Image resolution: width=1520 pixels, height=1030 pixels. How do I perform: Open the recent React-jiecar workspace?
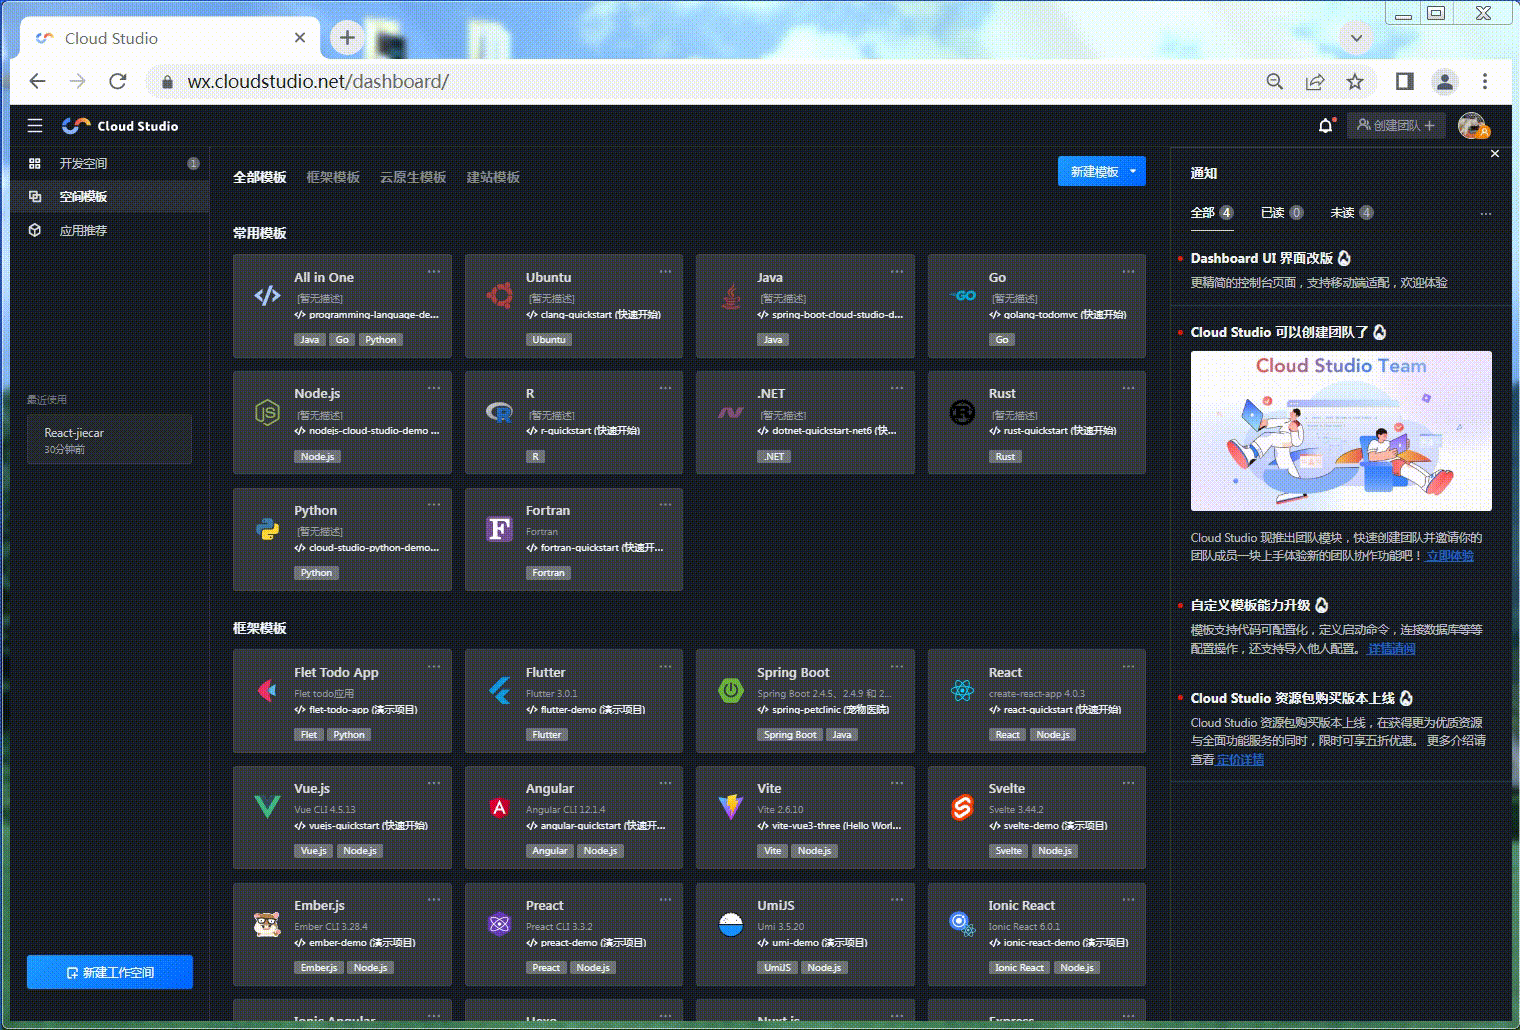point(109,440)
